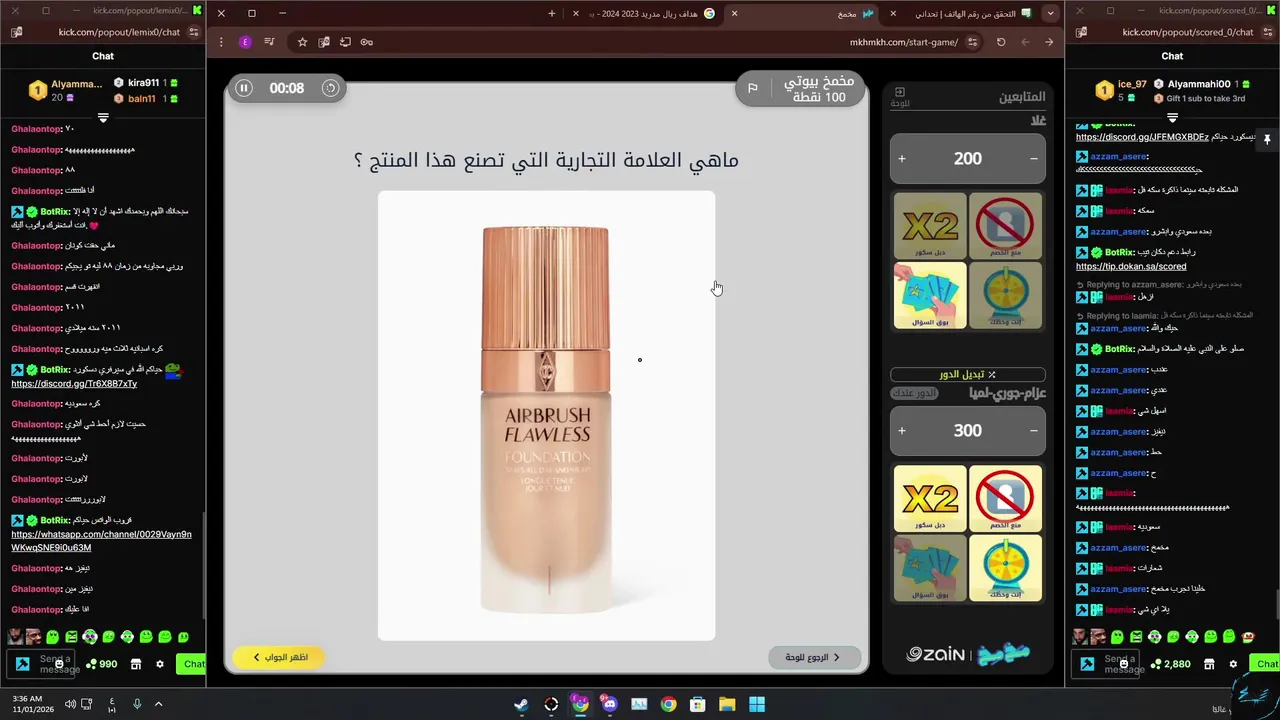The image size is (1280, 720).
Task: Open browser profile avatar
Action: 246,42
